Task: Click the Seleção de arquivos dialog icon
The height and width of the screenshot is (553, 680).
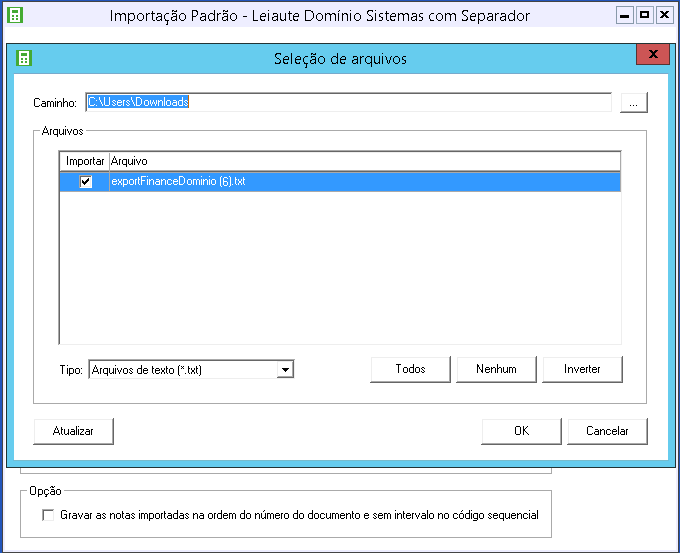Action: [x=24, y=58]
